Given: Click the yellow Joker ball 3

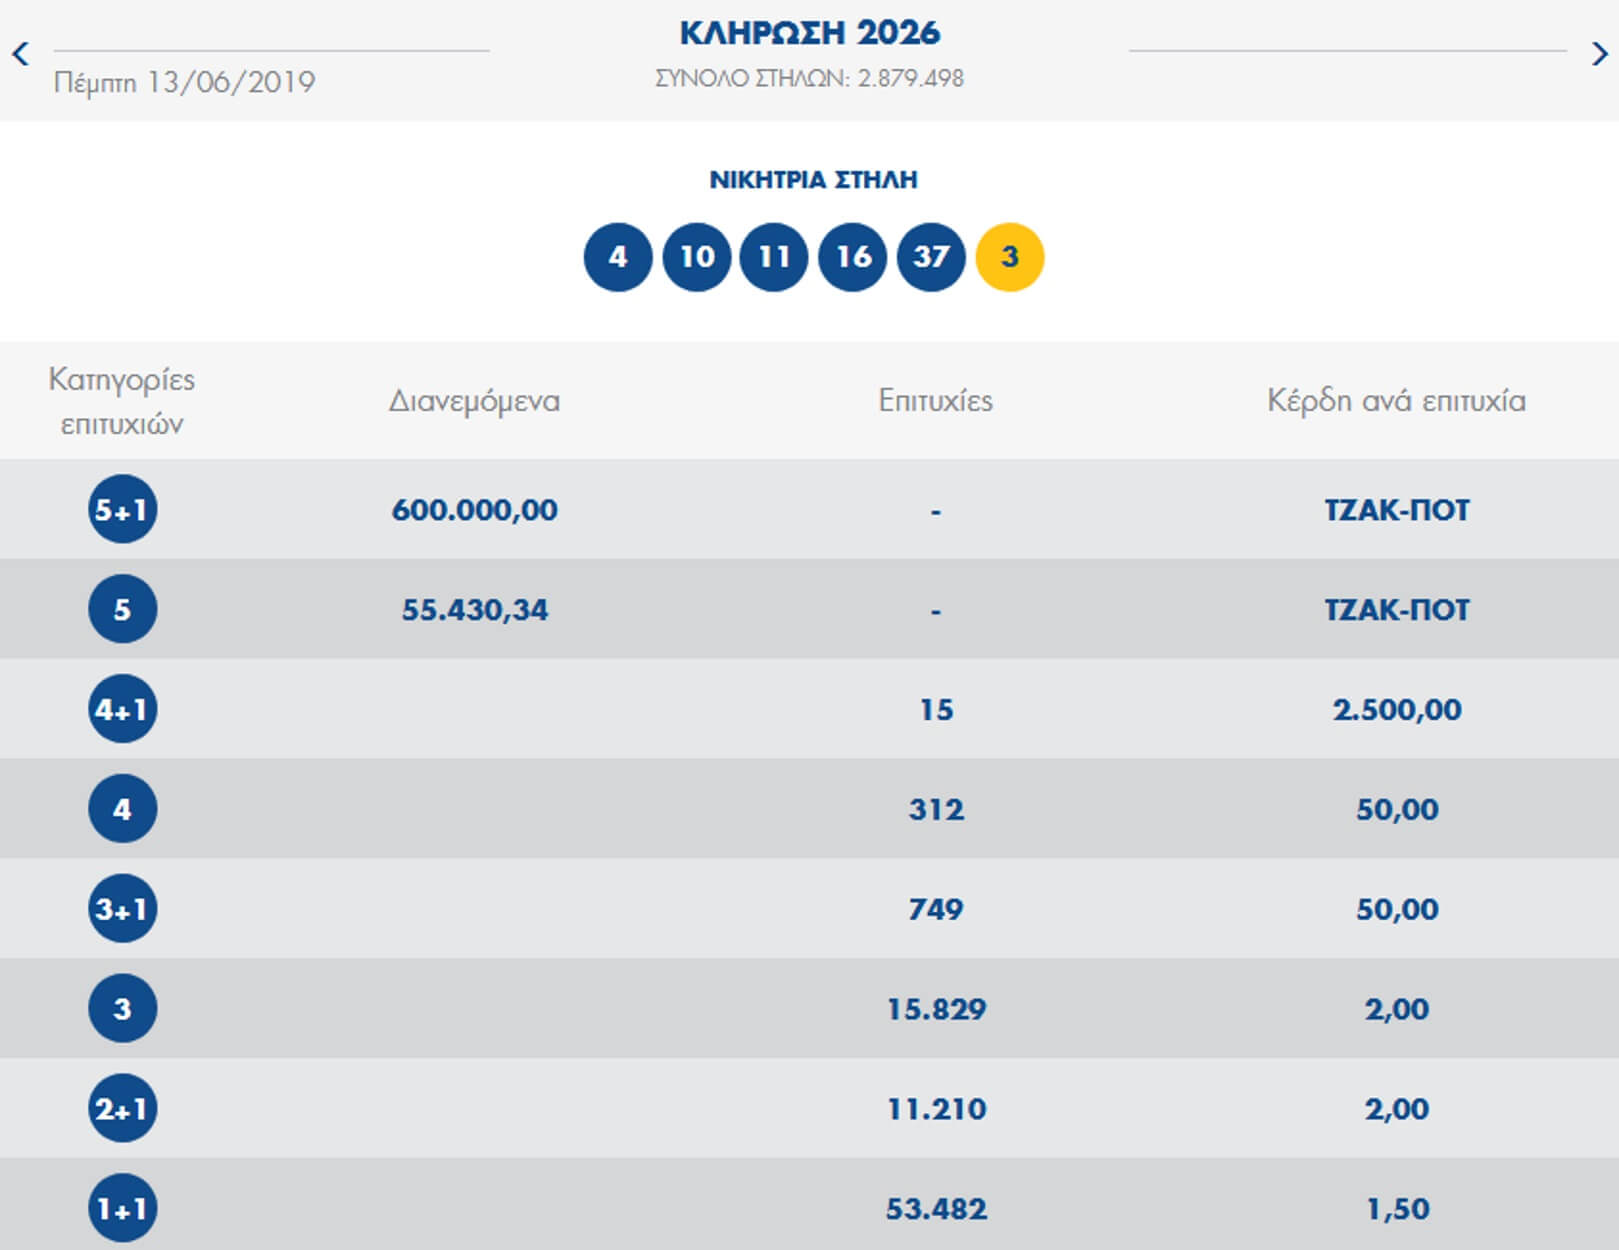Looking at the screenshot, I should tap(1010, 257).
